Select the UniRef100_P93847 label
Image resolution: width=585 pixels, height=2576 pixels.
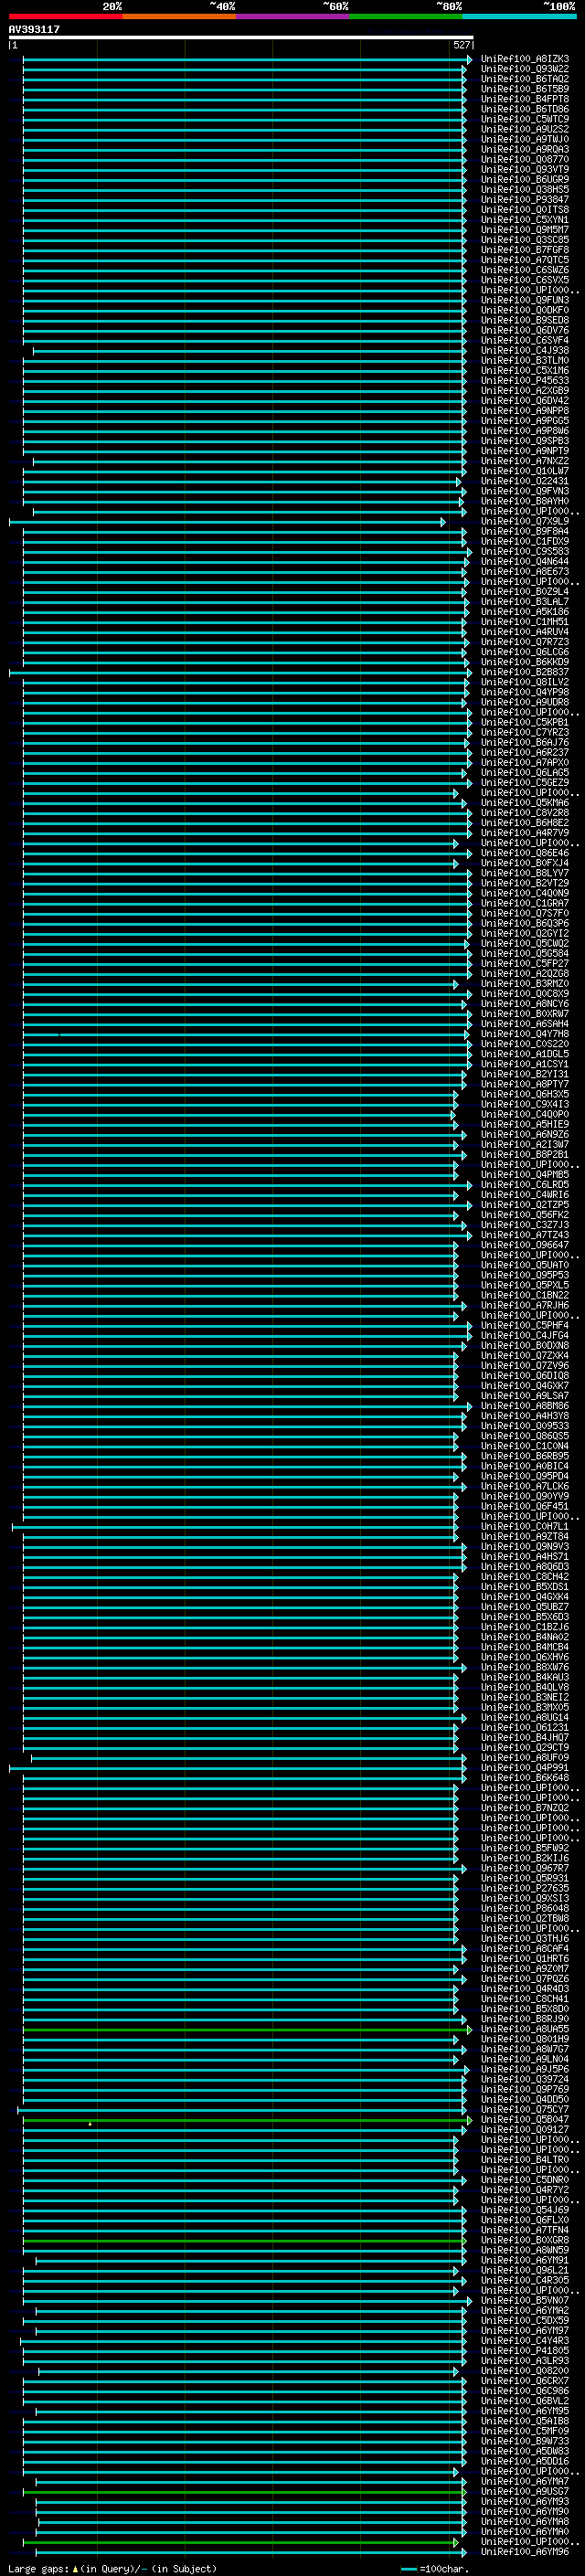pos(524,199)
